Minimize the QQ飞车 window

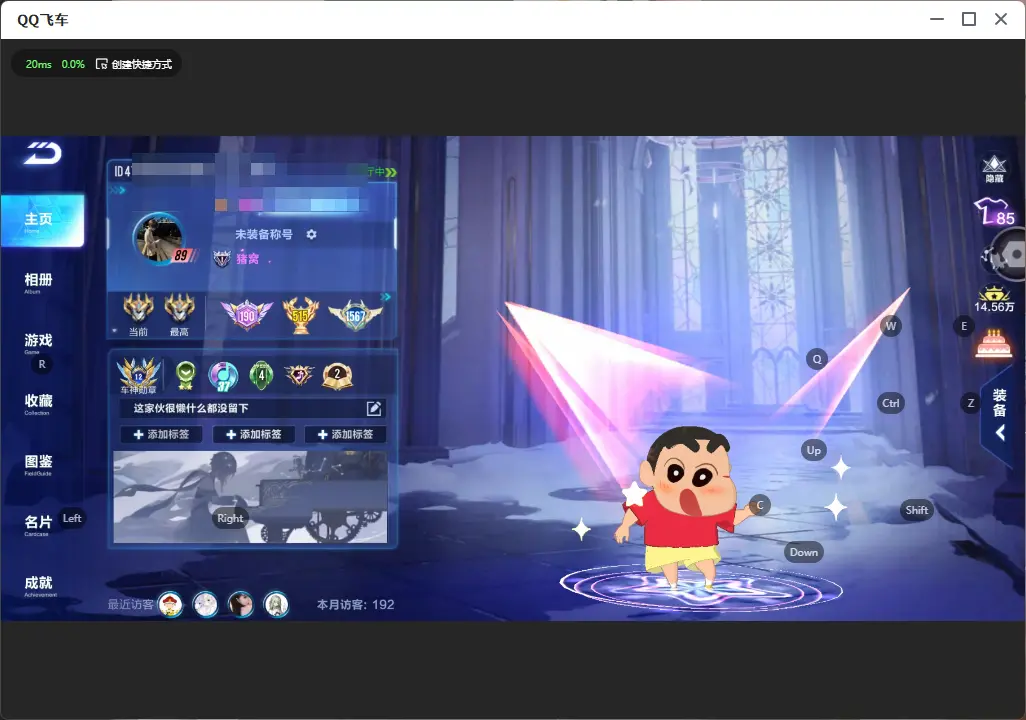[x=937, y=20]
